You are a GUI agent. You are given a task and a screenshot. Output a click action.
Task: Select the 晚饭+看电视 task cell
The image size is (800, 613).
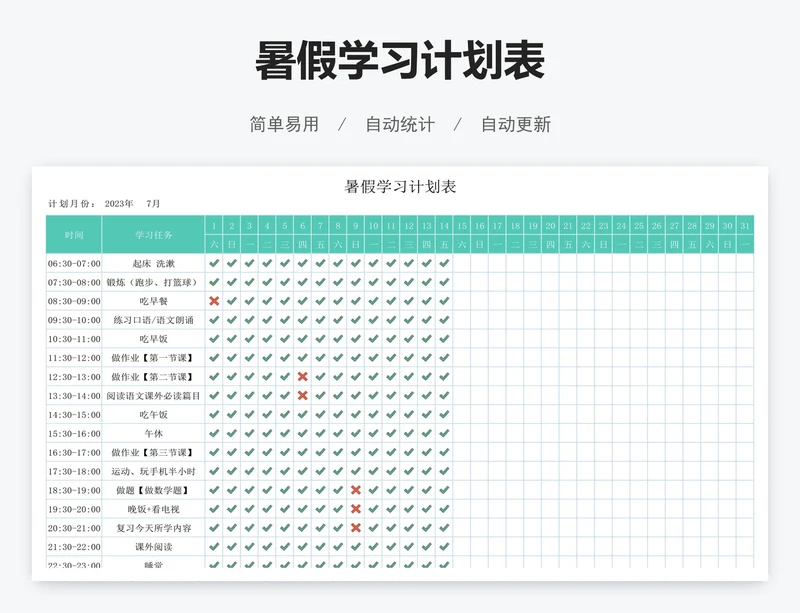pos(154,509)
